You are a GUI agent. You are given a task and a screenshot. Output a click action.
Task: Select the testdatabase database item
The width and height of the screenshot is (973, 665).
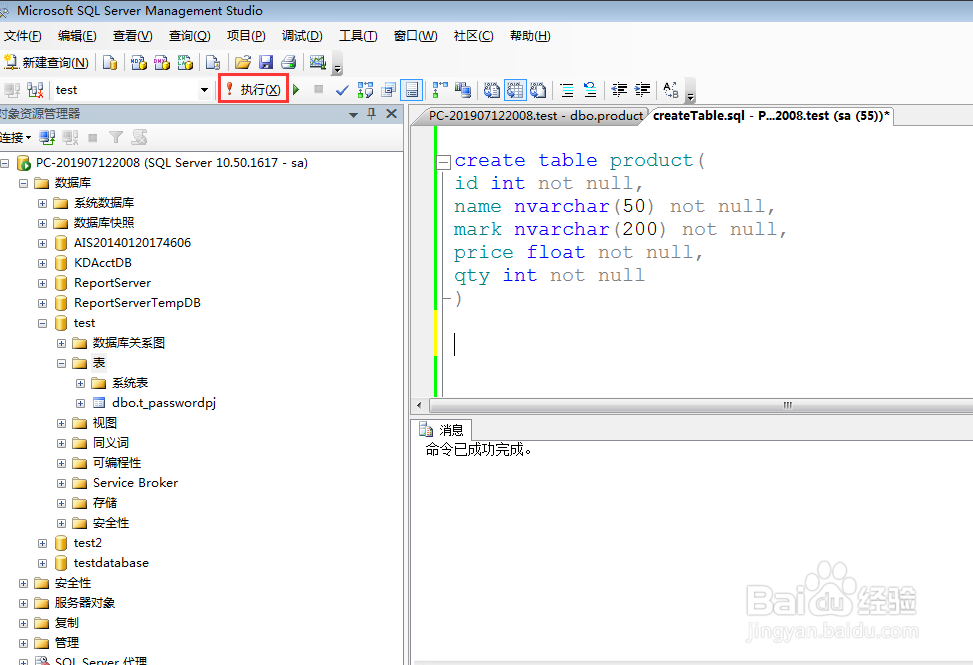point(111,563)
